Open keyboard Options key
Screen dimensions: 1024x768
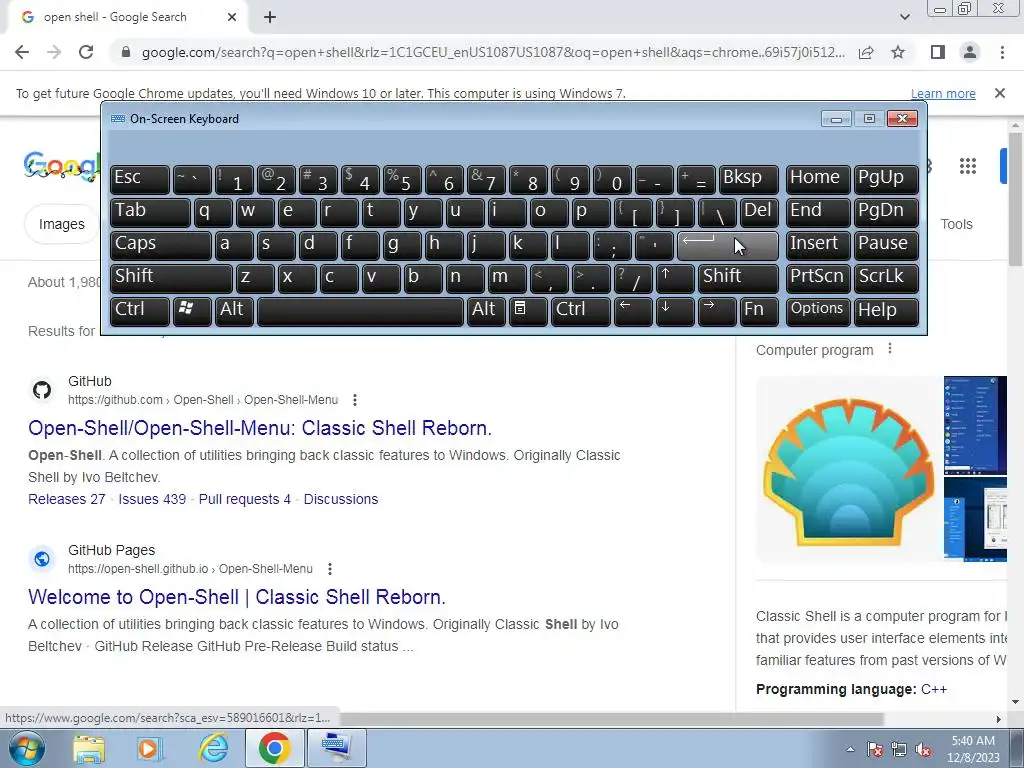pos(818,311)
